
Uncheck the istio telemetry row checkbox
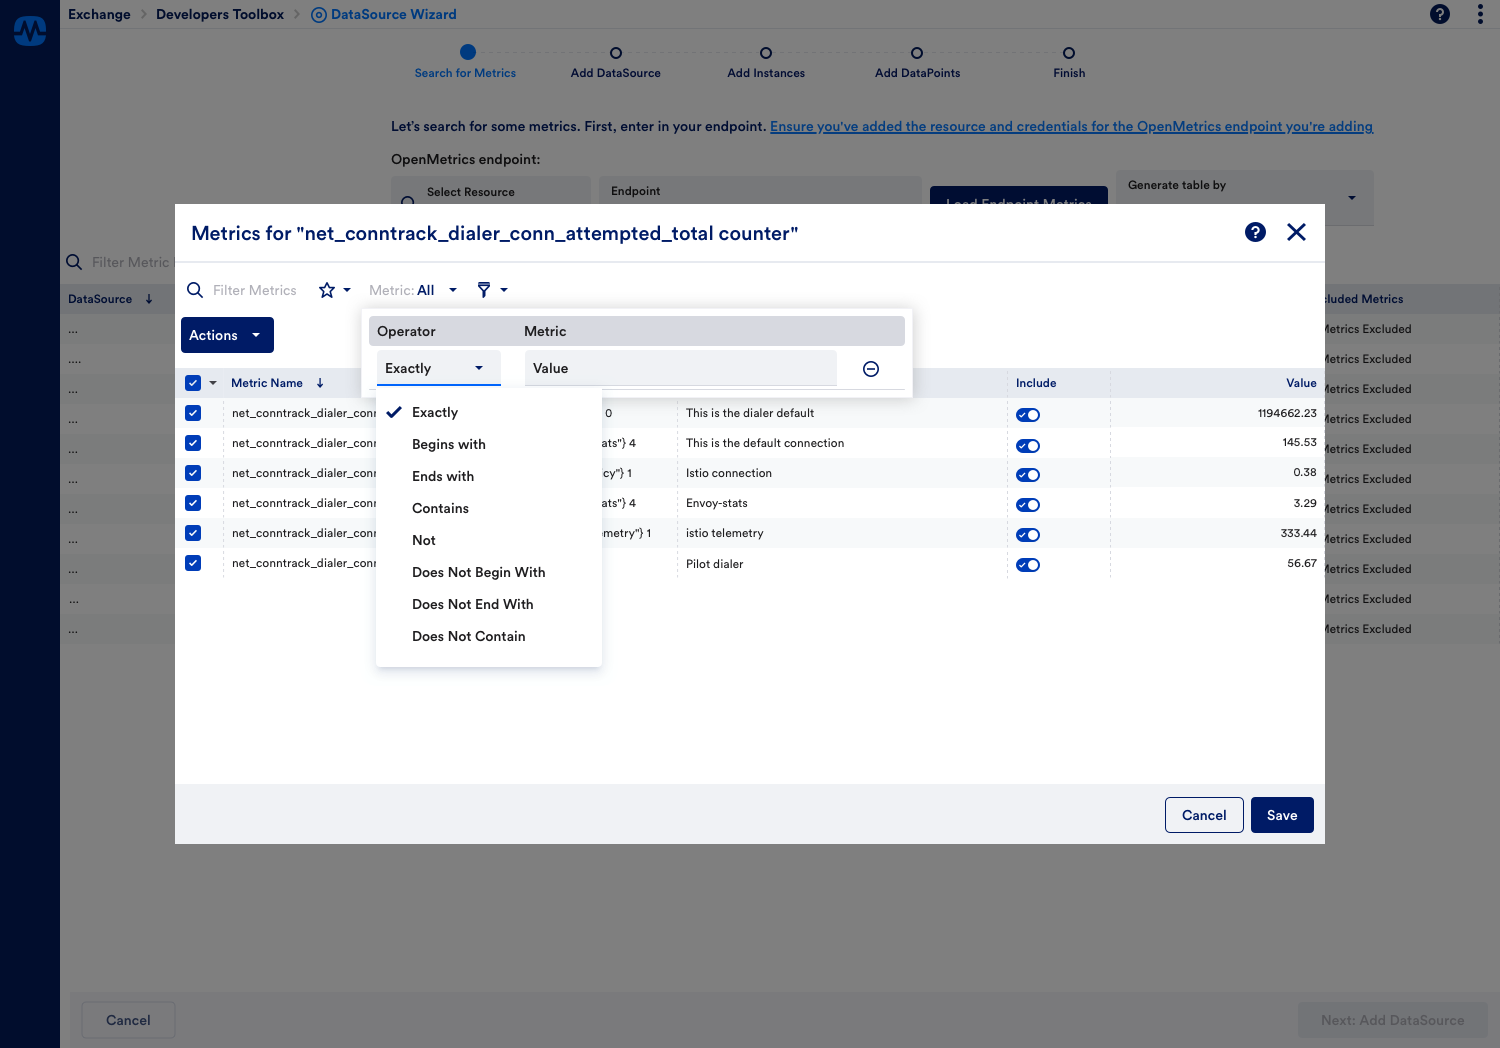coord(193,533)
